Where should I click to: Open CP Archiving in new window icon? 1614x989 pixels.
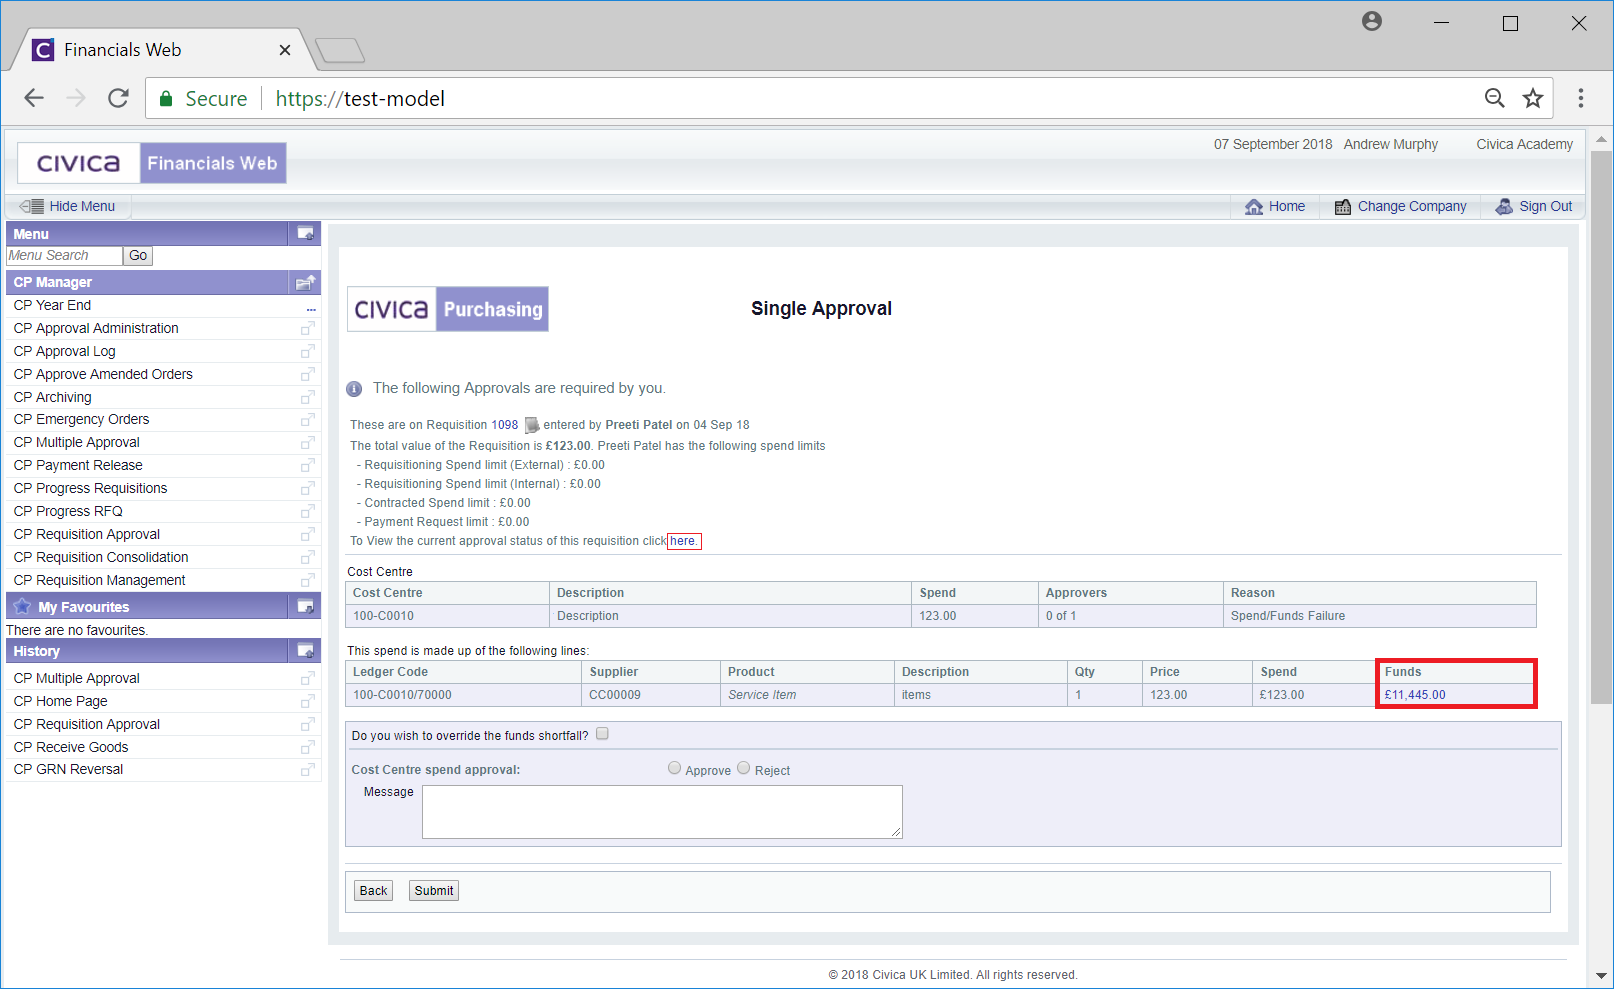coord(308,397)
